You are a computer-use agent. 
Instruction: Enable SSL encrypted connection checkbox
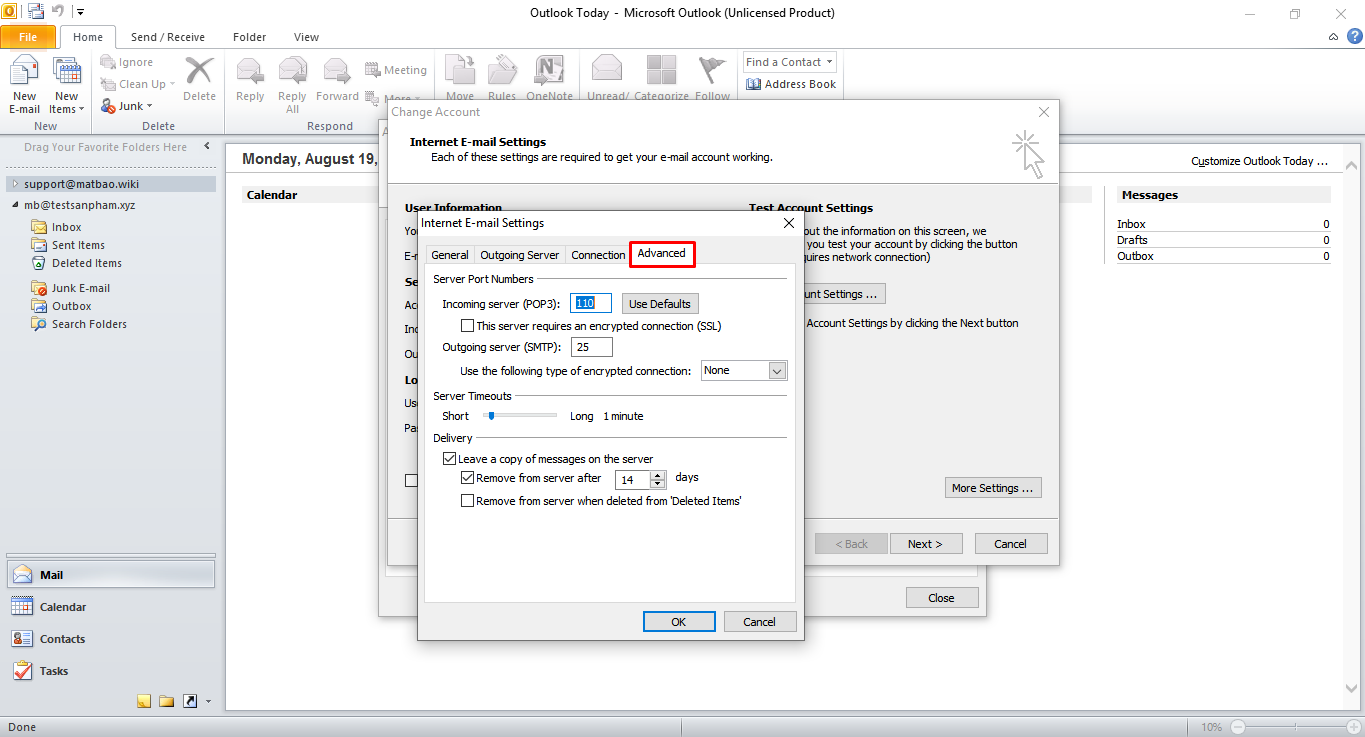point(467,326)
